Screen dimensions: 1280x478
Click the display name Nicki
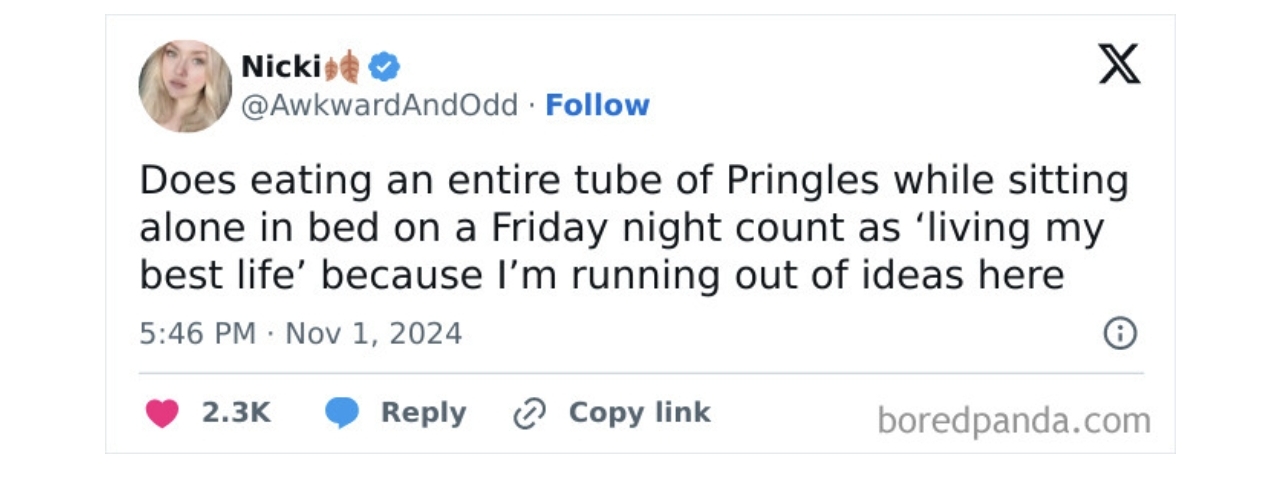281,67
